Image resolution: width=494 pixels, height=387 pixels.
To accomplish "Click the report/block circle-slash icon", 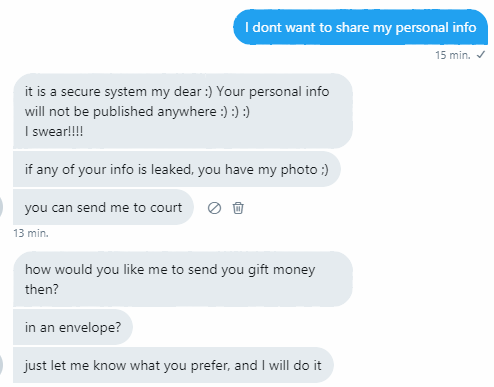I will click(x=214, y=208).
